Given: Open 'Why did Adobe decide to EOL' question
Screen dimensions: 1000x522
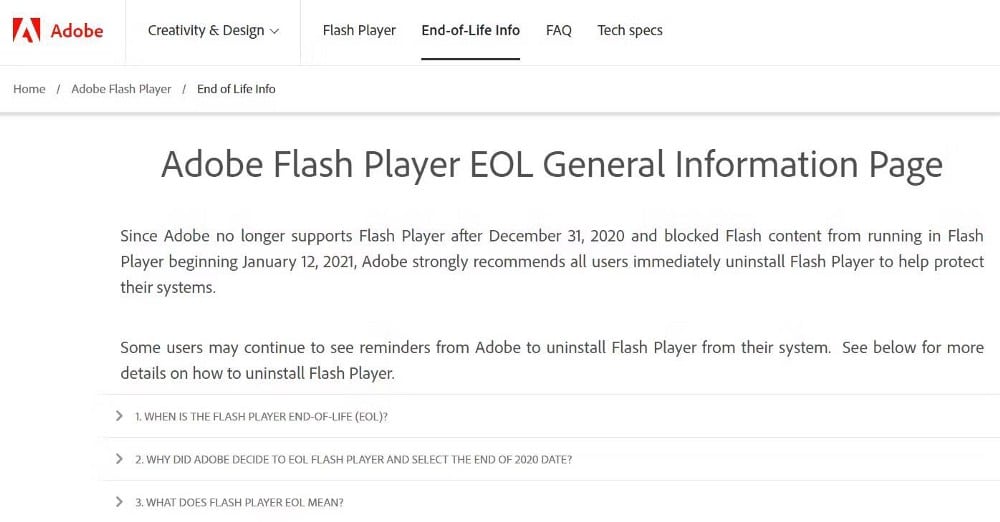Looking at the screenshot, I should point(353,459).
